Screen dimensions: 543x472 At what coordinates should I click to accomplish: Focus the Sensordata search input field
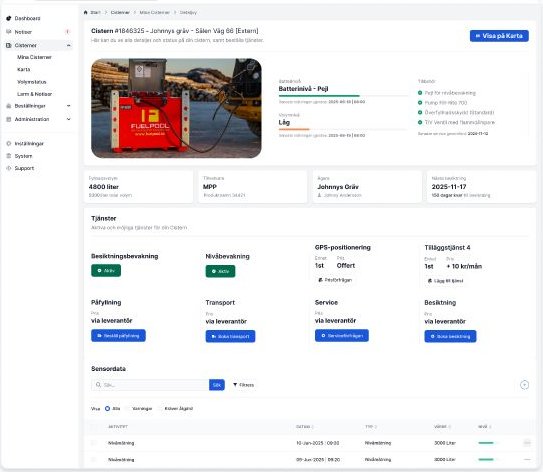coord(150,385)
